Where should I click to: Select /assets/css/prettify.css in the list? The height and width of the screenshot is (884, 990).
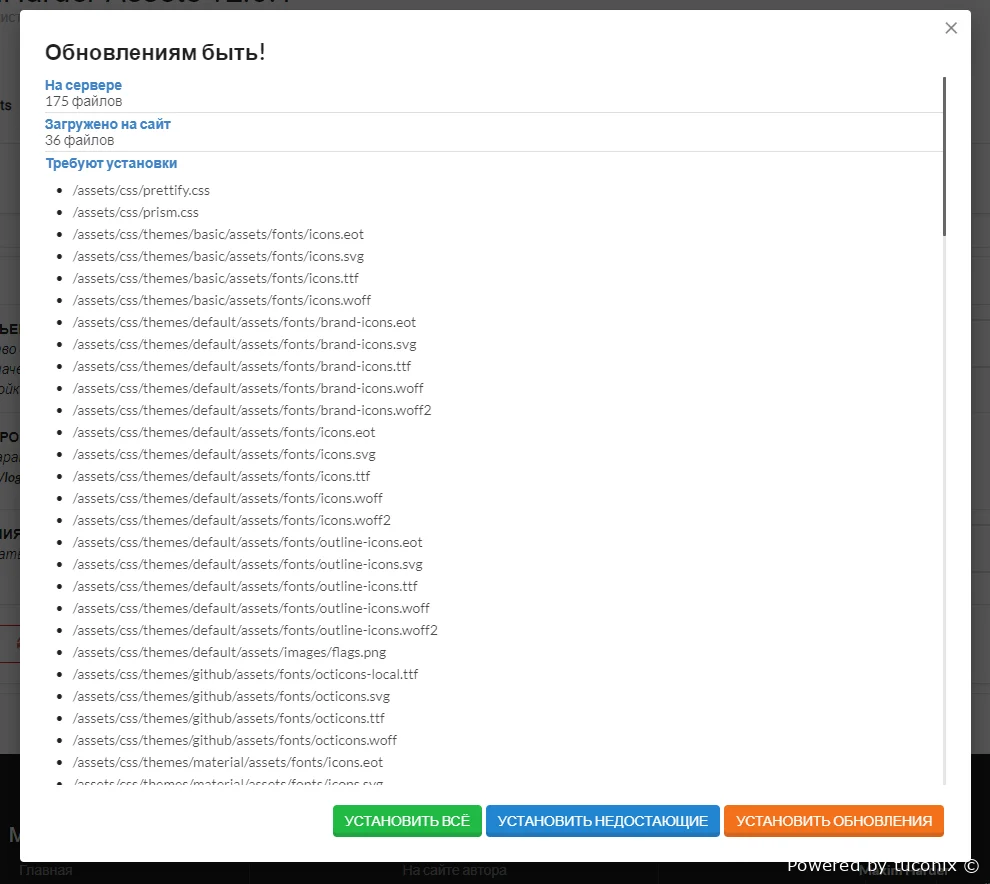click(x=141, y=190)
